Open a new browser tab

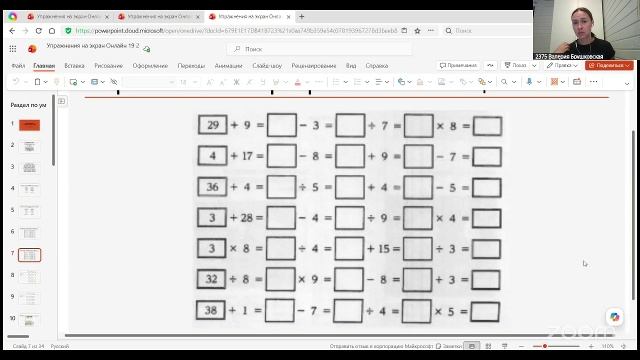[x=302, y=17]
